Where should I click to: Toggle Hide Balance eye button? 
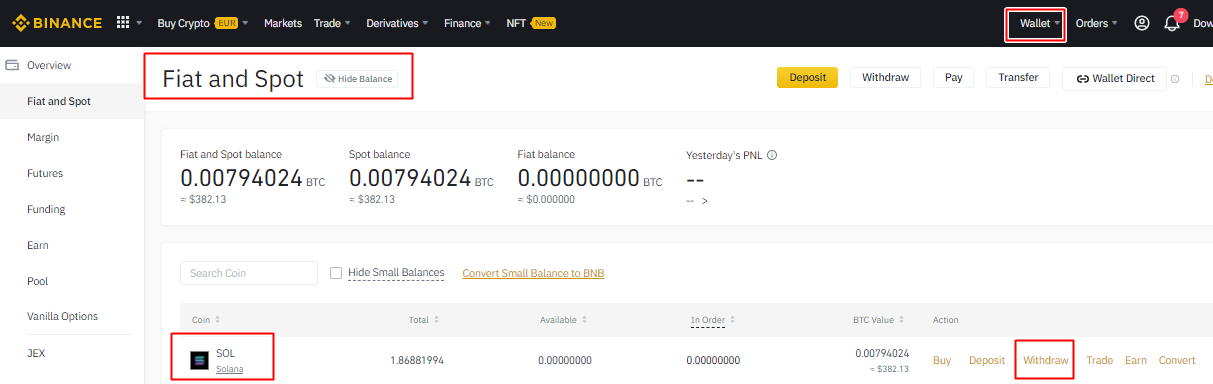tap(357, 79)
